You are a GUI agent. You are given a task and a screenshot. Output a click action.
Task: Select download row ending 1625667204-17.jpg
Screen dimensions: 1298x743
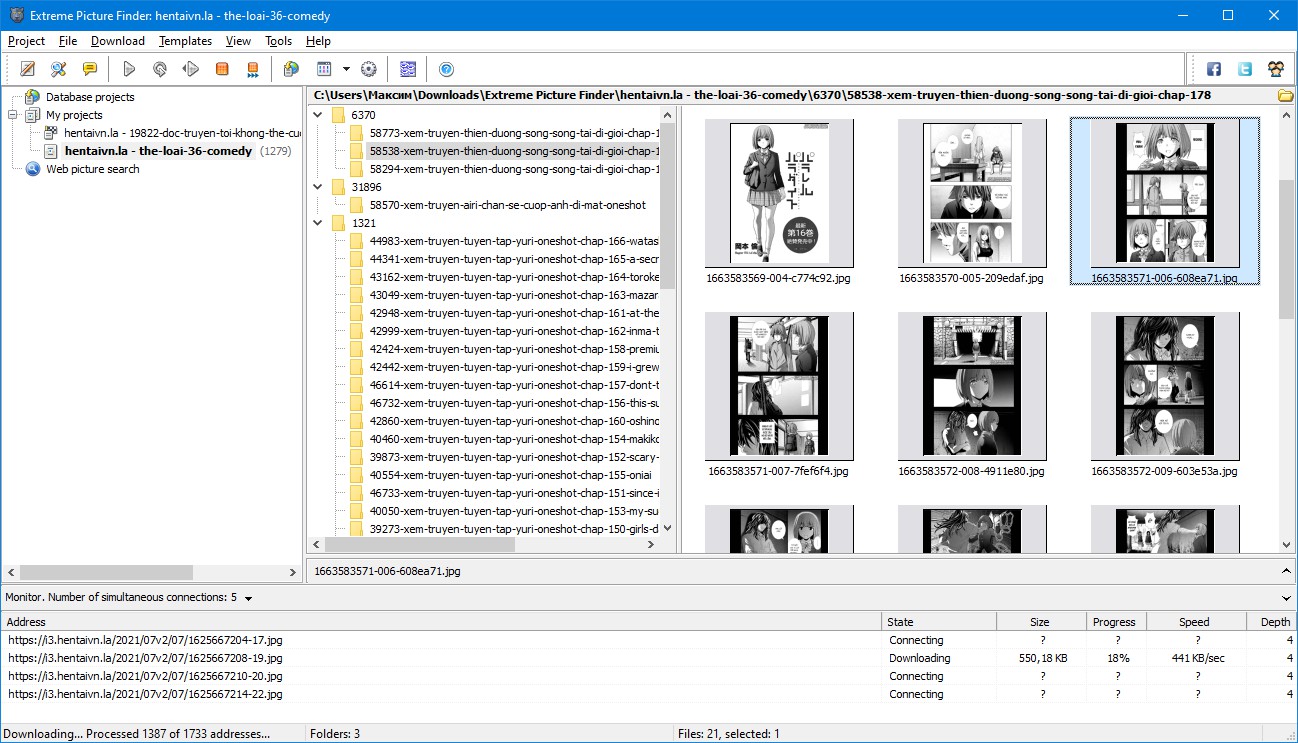(649, 640)
